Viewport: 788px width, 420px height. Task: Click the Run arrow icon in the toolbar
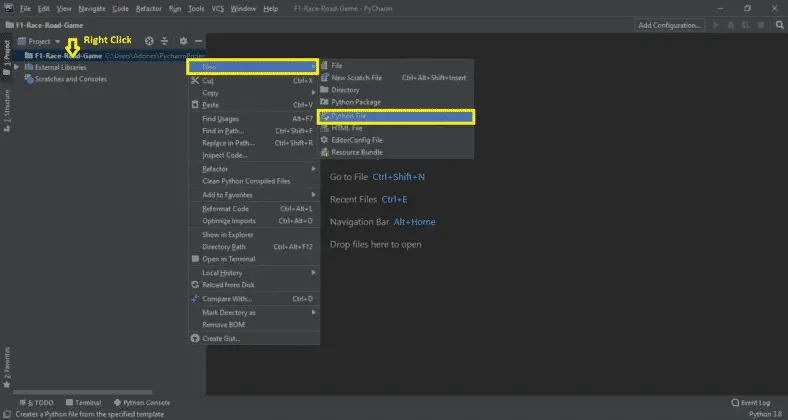716,24
